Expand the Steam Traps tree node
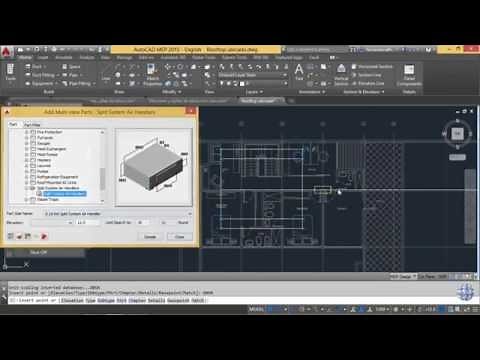Screen dimensions: 480x360 (27, 199)
